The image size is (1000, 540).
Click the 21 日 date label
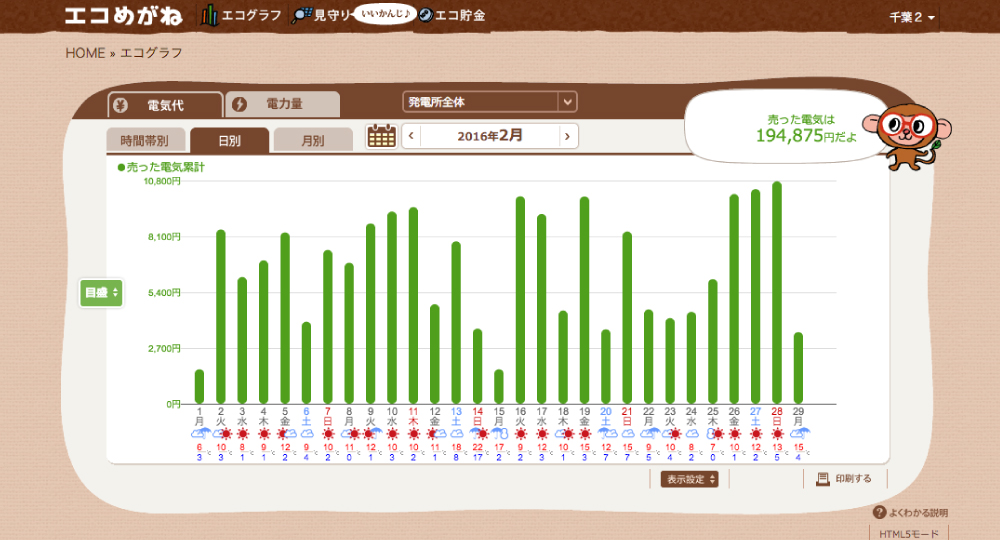(627, 416)
